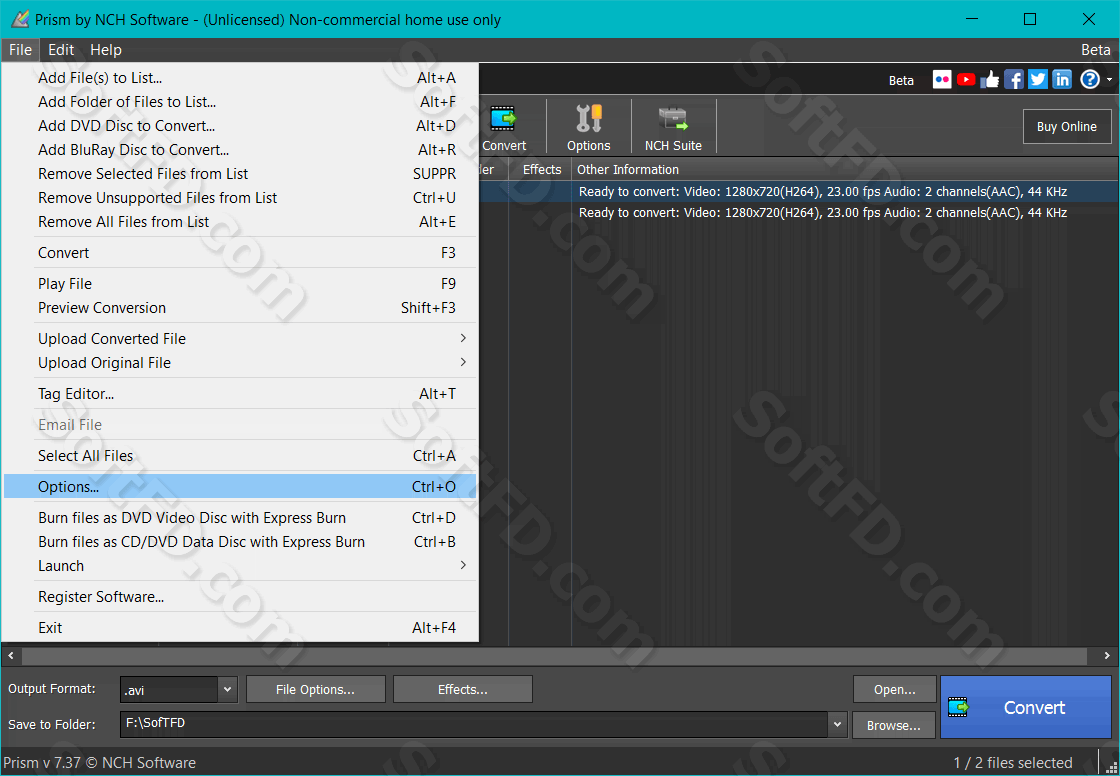
Task: Choose Add File(s) to List...
Action: coord(239,78)
